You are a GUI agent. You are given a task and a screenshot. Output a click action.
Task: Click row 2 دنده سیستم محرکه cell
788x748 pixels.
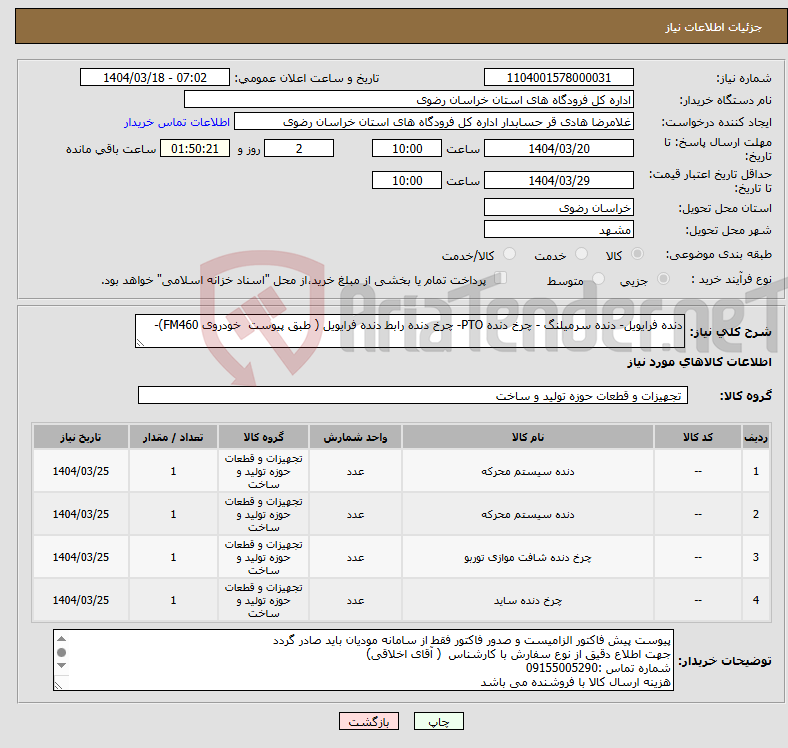pyautogui.click(x=528, y=514)
